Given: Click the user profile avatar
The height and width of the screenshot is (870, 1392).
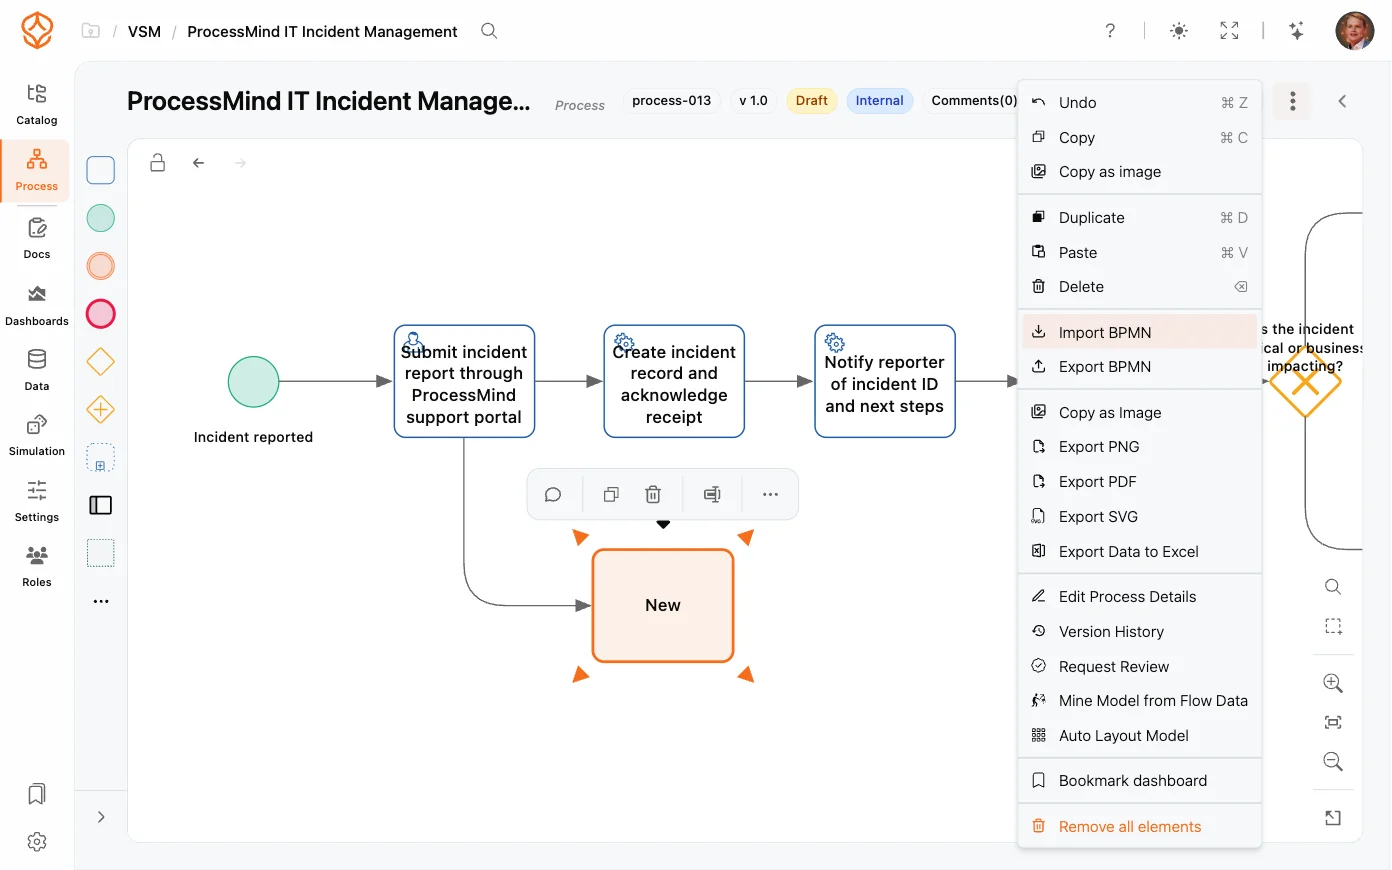Looking at the screenshot, I should click(x=1355, y=31).
